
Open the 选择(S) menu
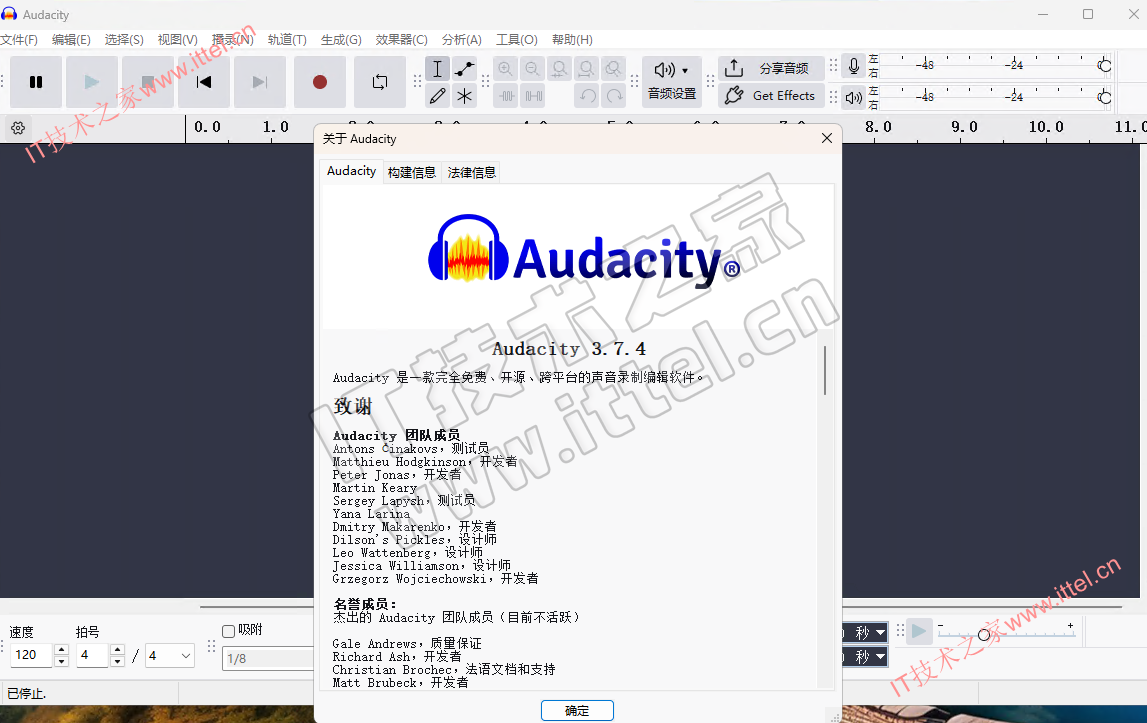[x=124, y=40]
